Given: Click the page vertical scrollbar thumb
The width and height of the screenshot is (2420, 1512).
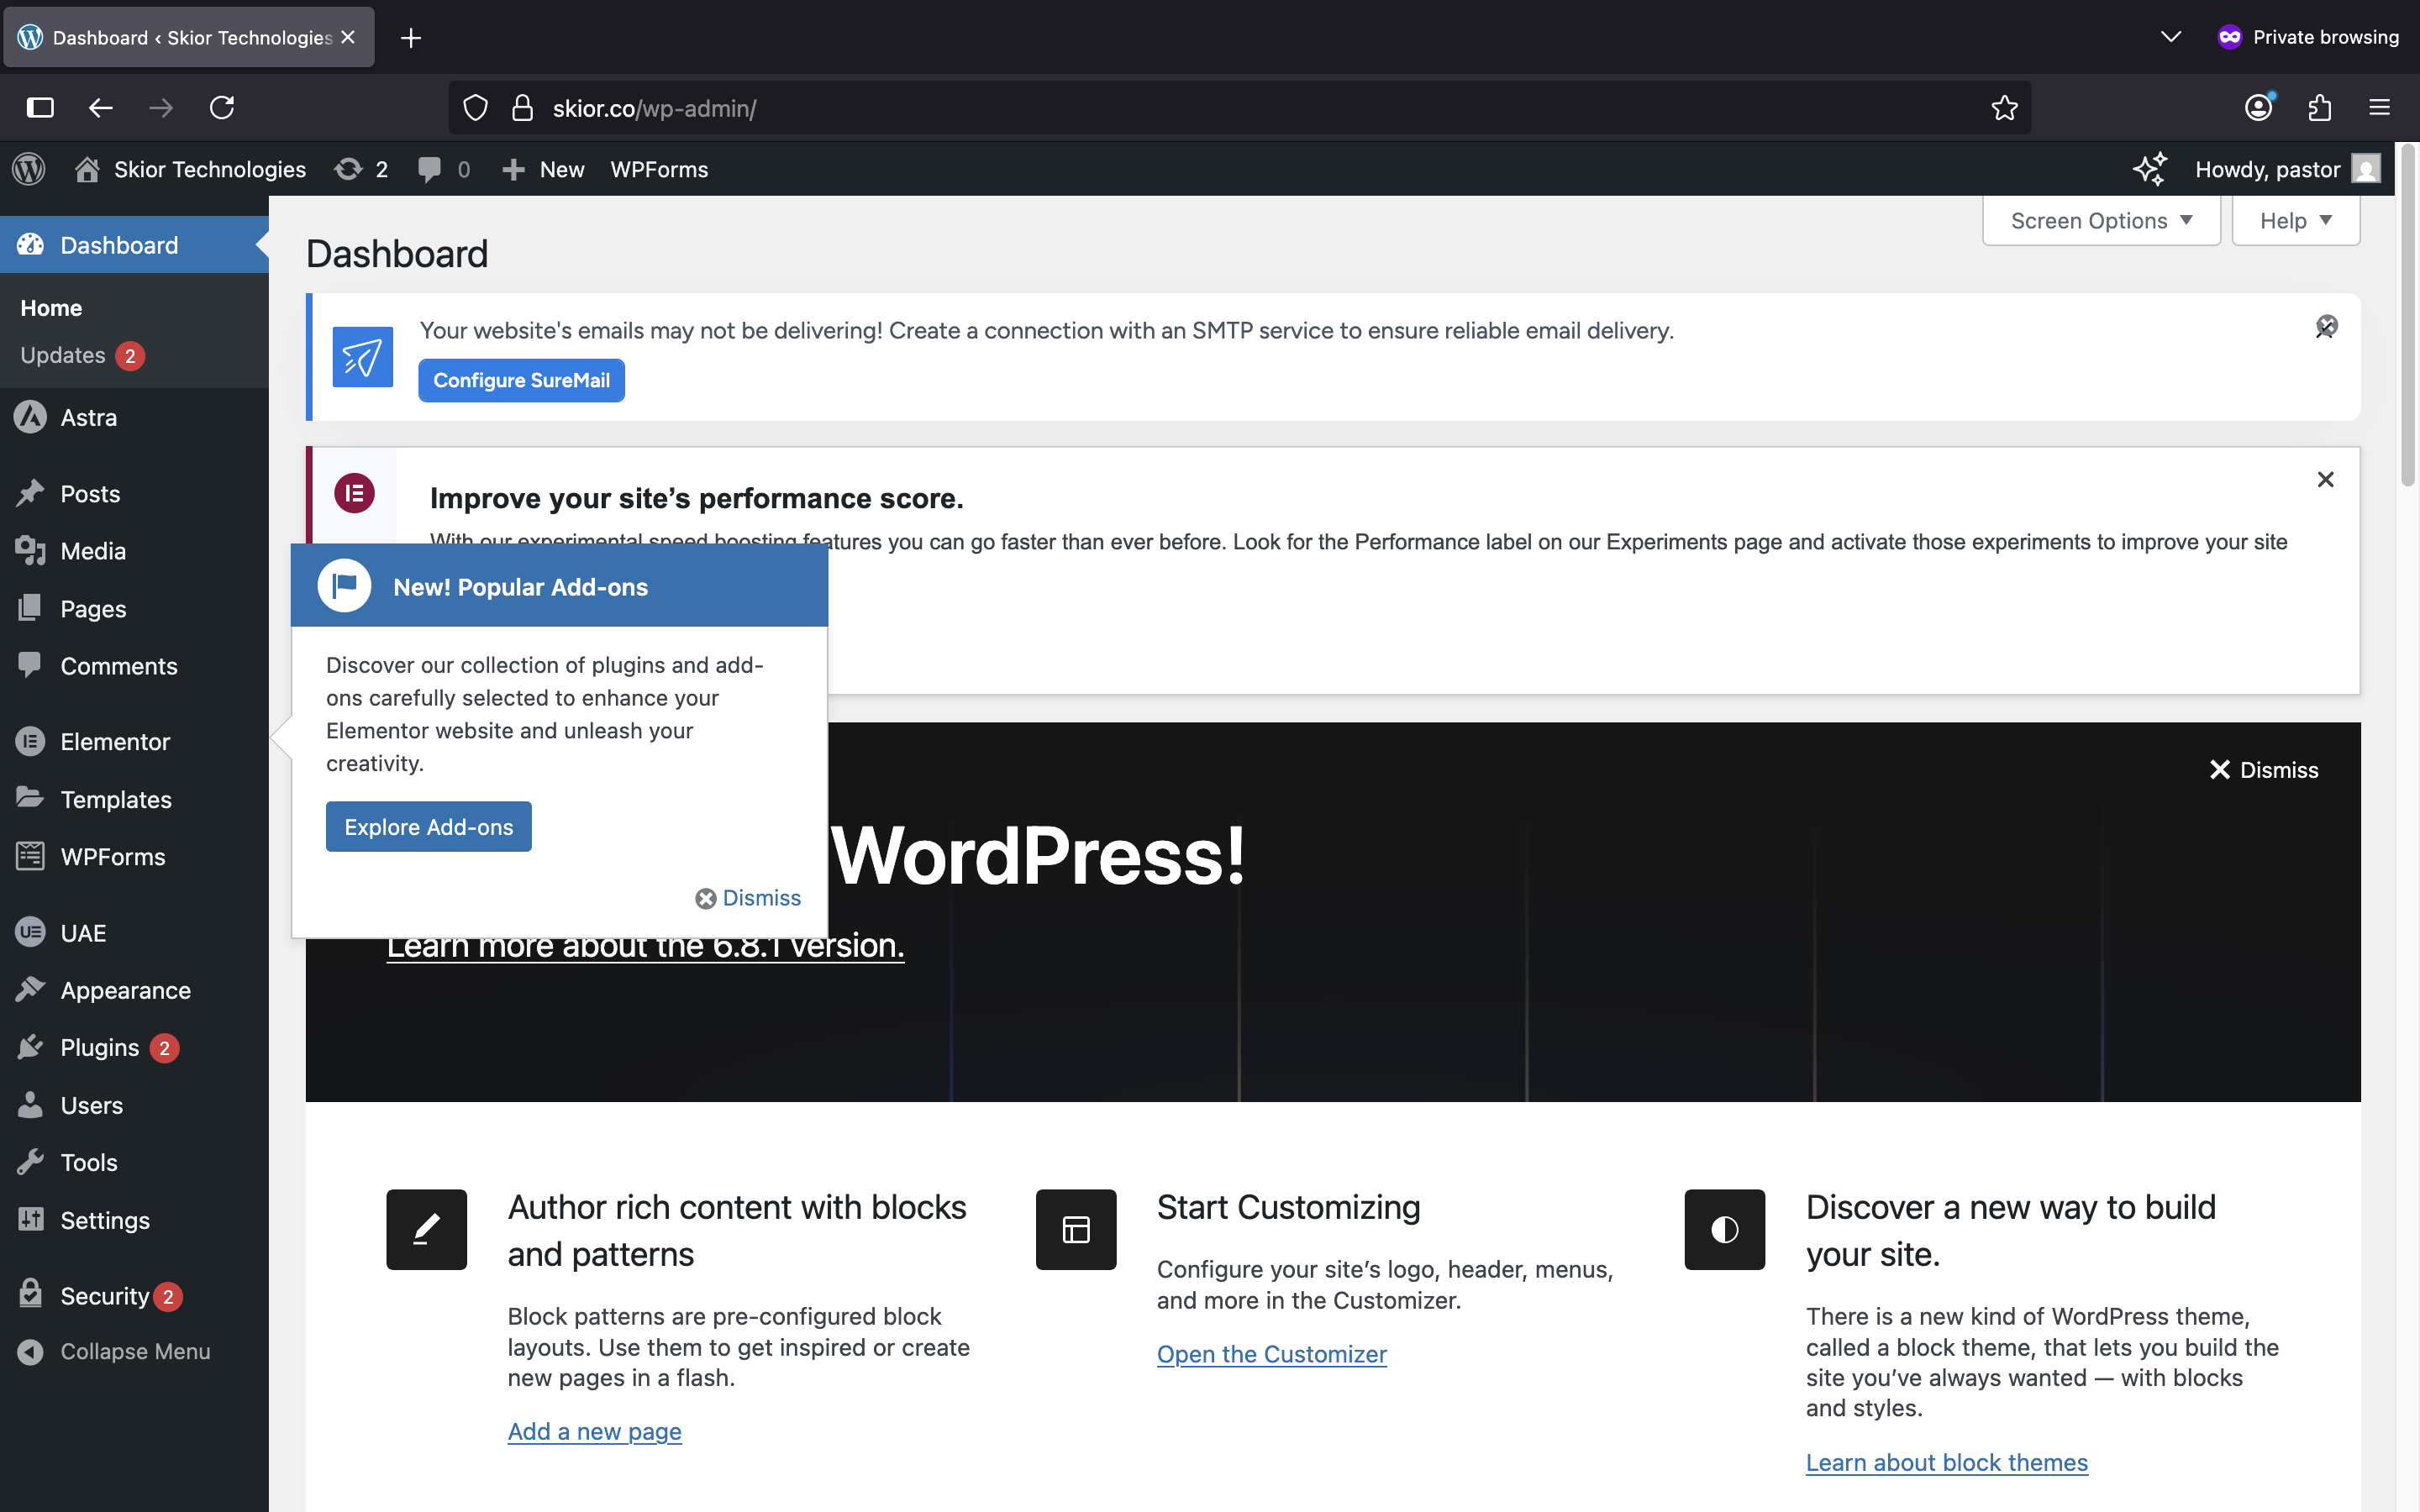Looking at the screenshot, I should 2408,316.
